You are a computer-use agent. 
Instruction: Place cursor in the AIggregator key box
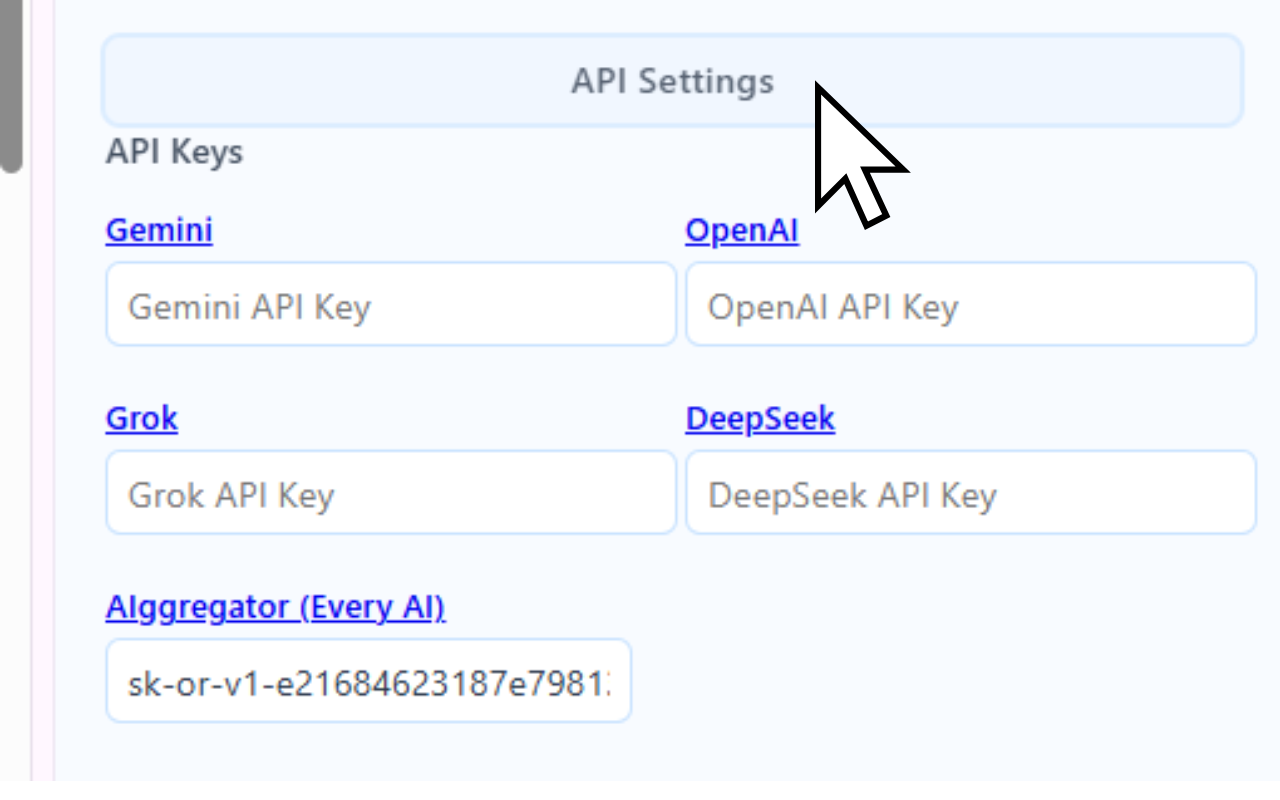click(x=368, y=681)
